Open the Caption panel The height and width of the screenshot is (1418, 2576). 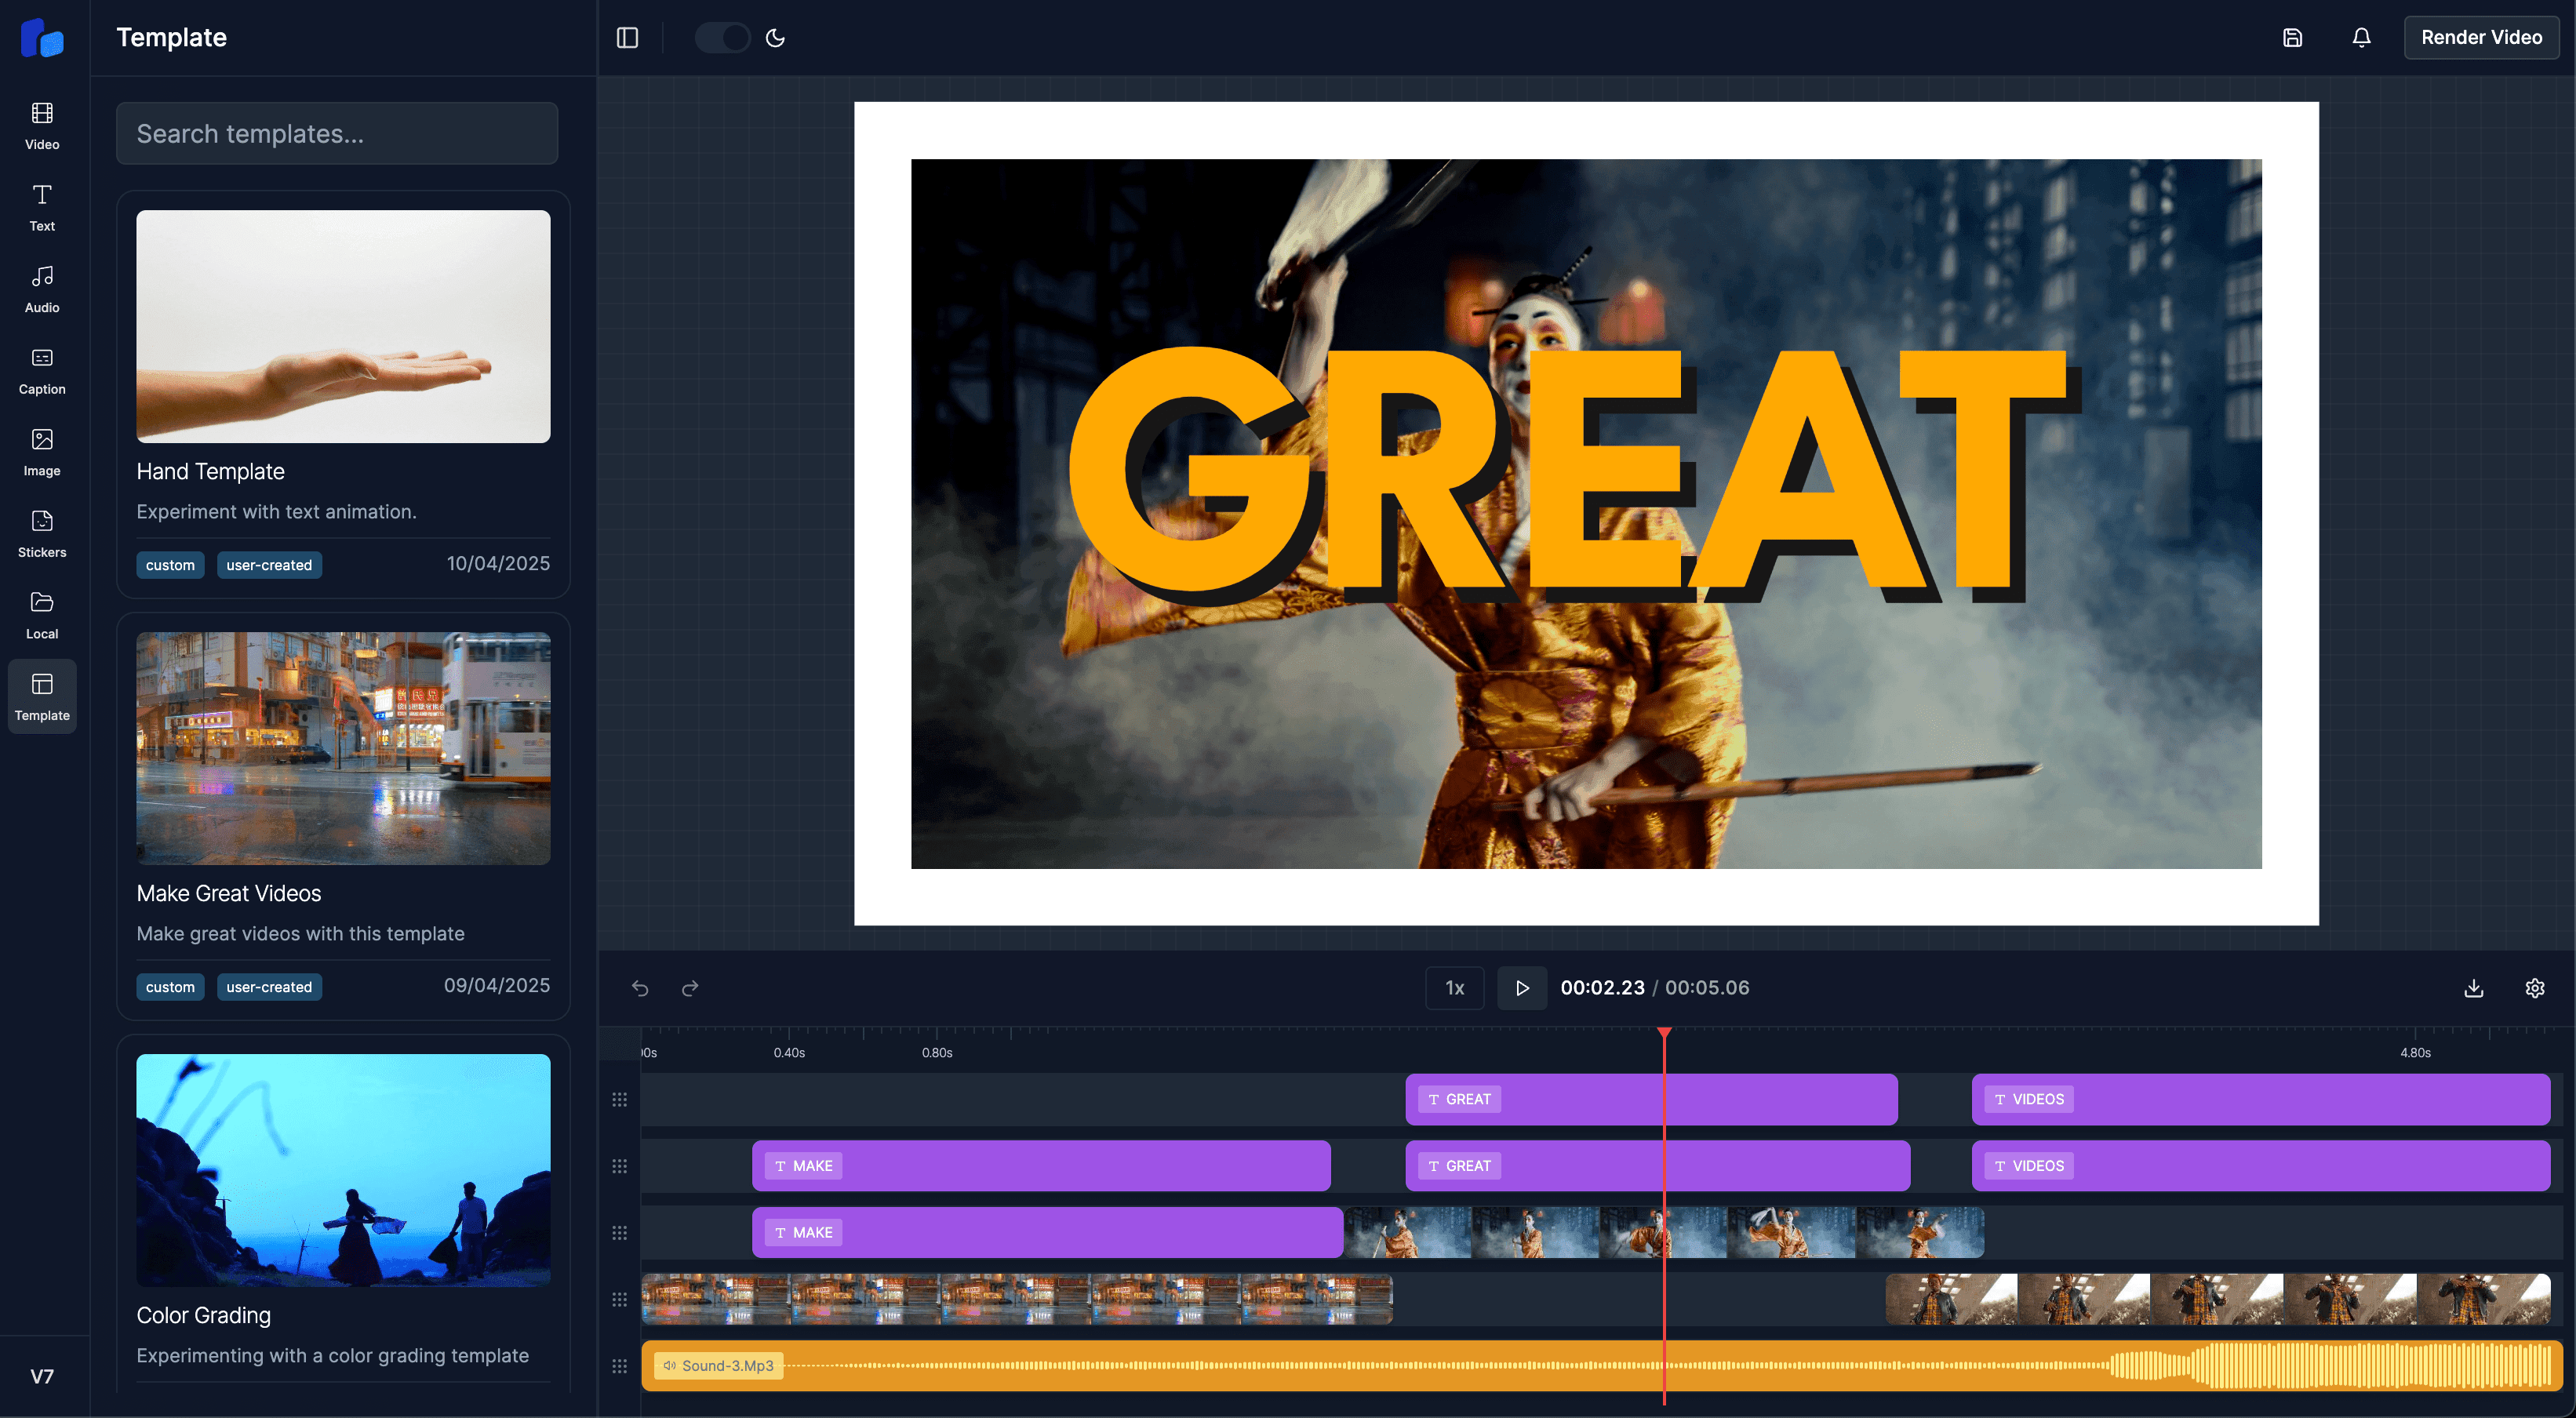coord(42,371)
